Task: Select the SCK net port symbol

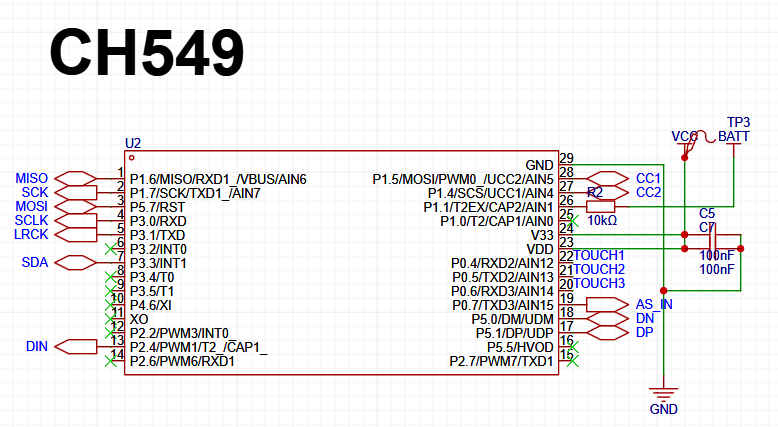Action: (x=75, y=192)
